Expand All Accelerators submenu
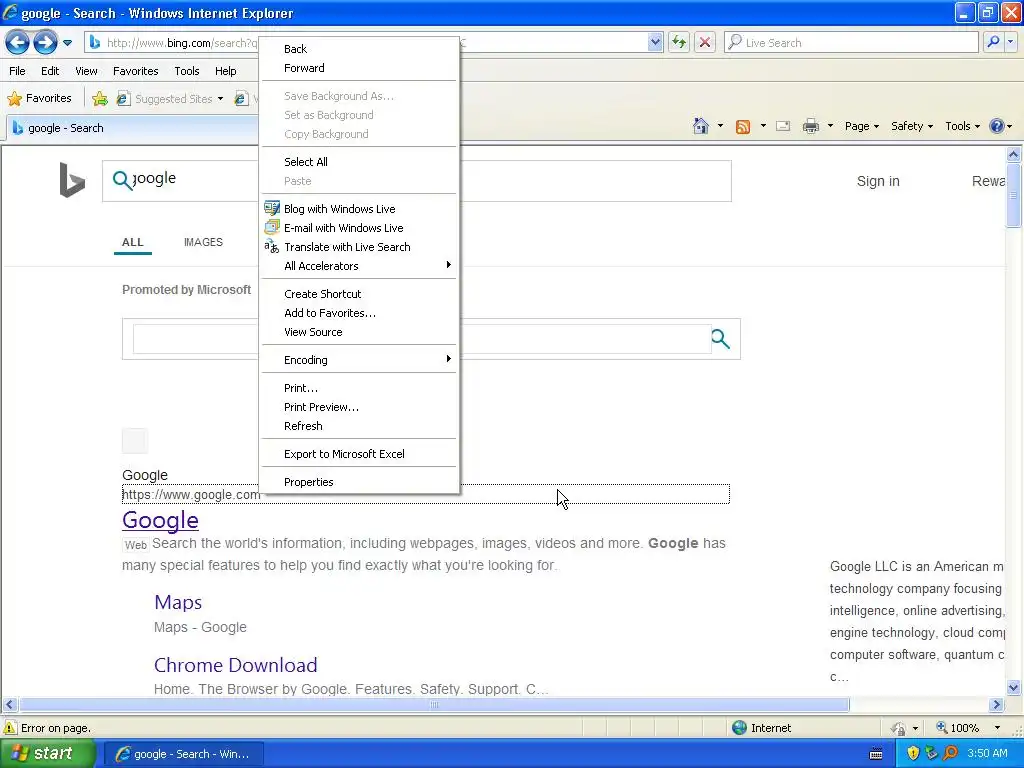This screenshot has width=1024, height=768. click(359, 266)
